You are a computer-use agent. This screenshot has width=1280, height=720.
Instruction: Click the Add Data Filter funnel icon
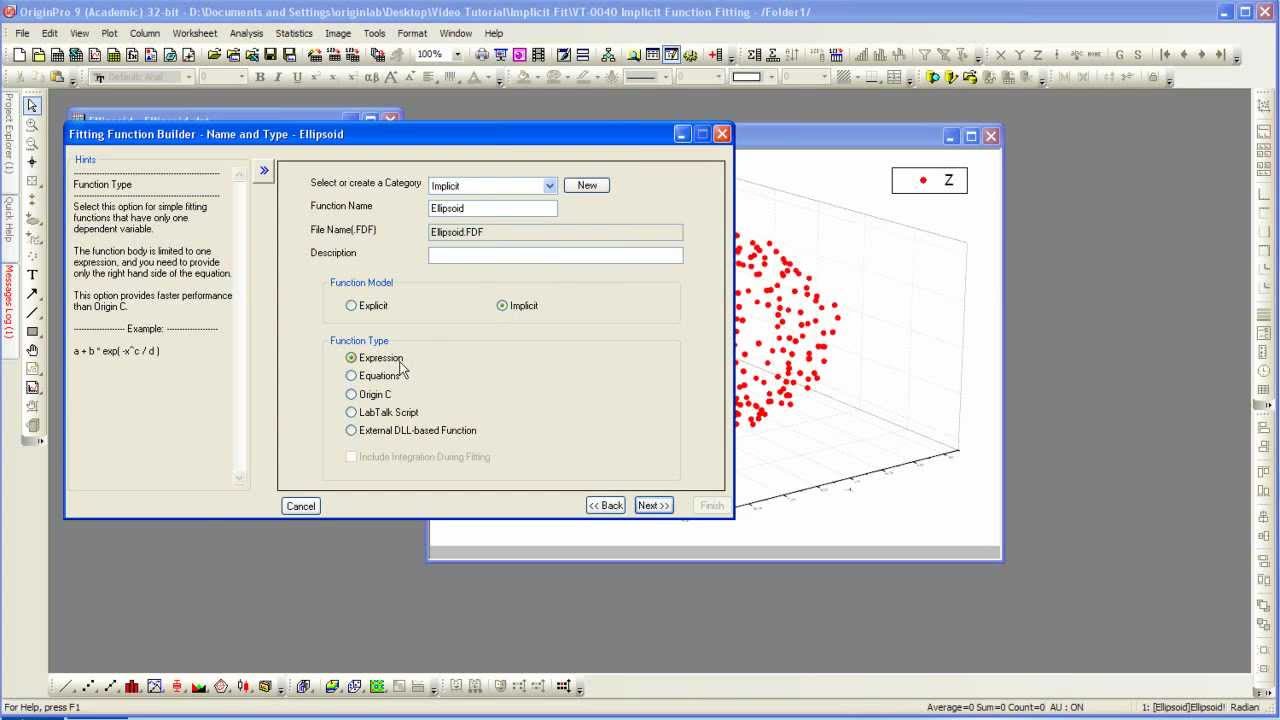click(x=925, y=55)
